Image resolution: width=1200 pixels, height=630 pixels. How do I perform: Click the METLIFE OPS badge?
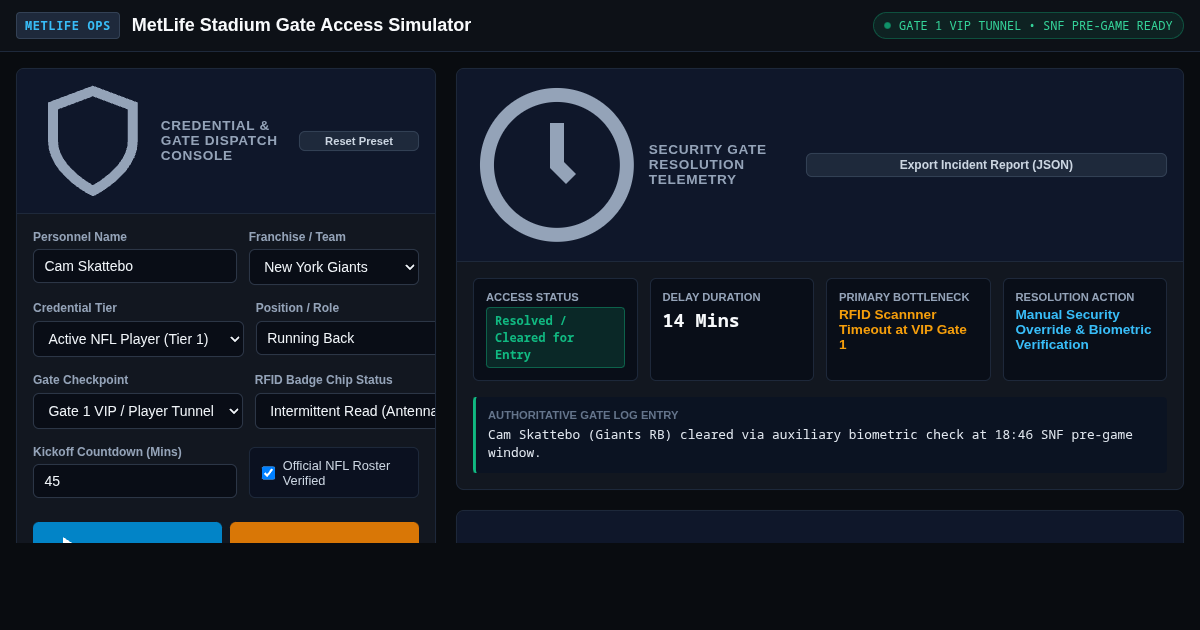[68, 26]
